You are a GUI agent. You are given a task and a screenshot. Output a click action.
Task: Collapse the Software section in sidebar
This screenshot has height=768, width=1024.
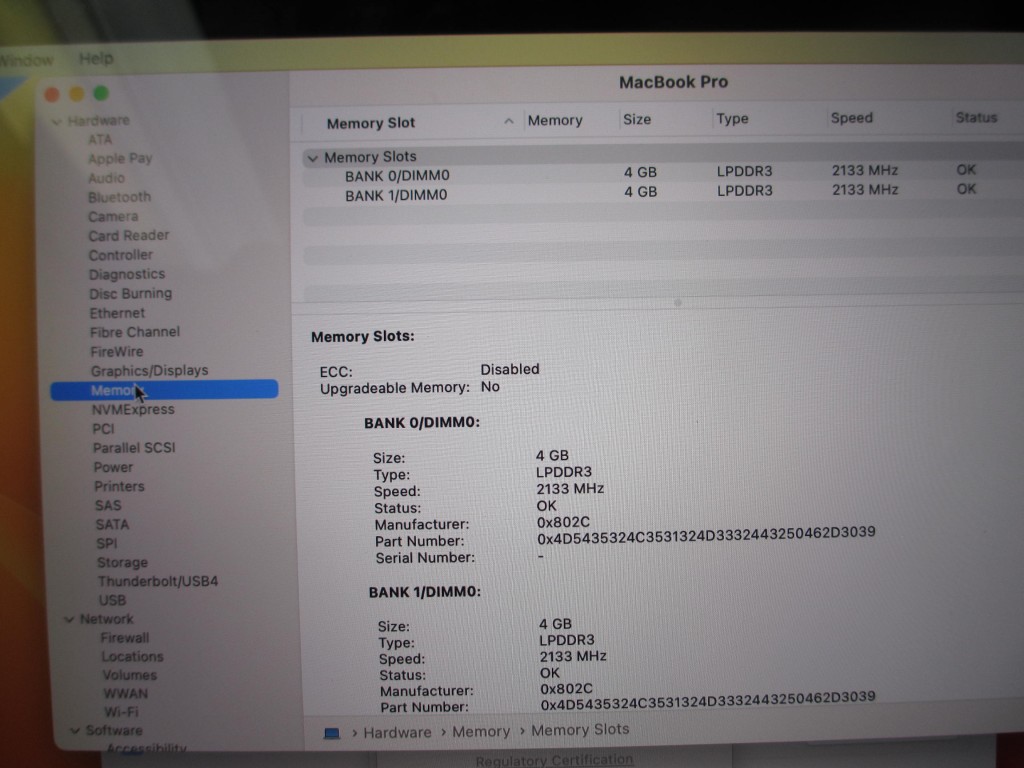75,731
